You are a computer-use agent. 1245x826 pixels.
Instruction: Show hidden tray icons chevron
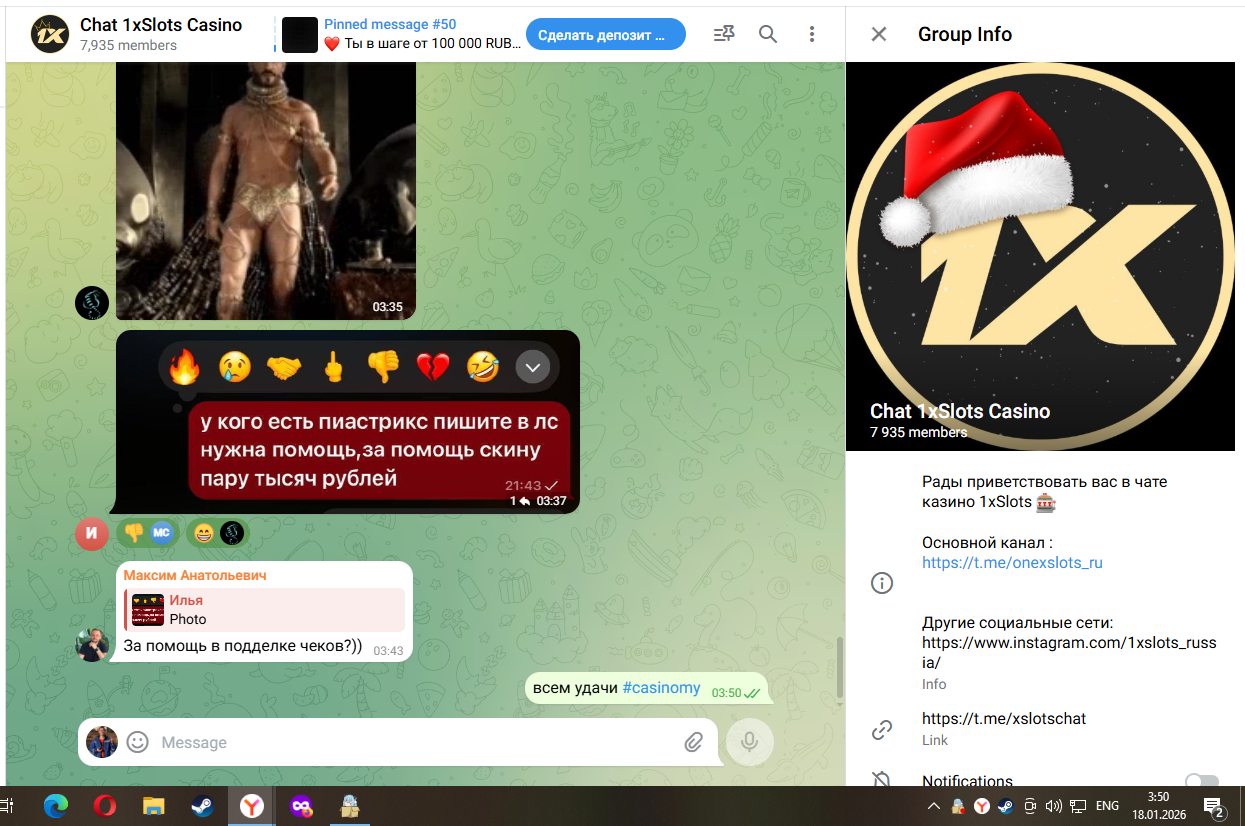933,806
